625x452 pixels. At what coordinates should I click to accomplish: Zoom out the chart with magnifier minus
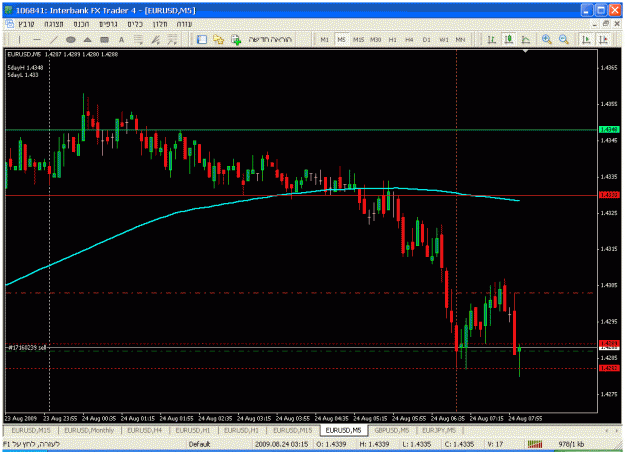[564, 39]
